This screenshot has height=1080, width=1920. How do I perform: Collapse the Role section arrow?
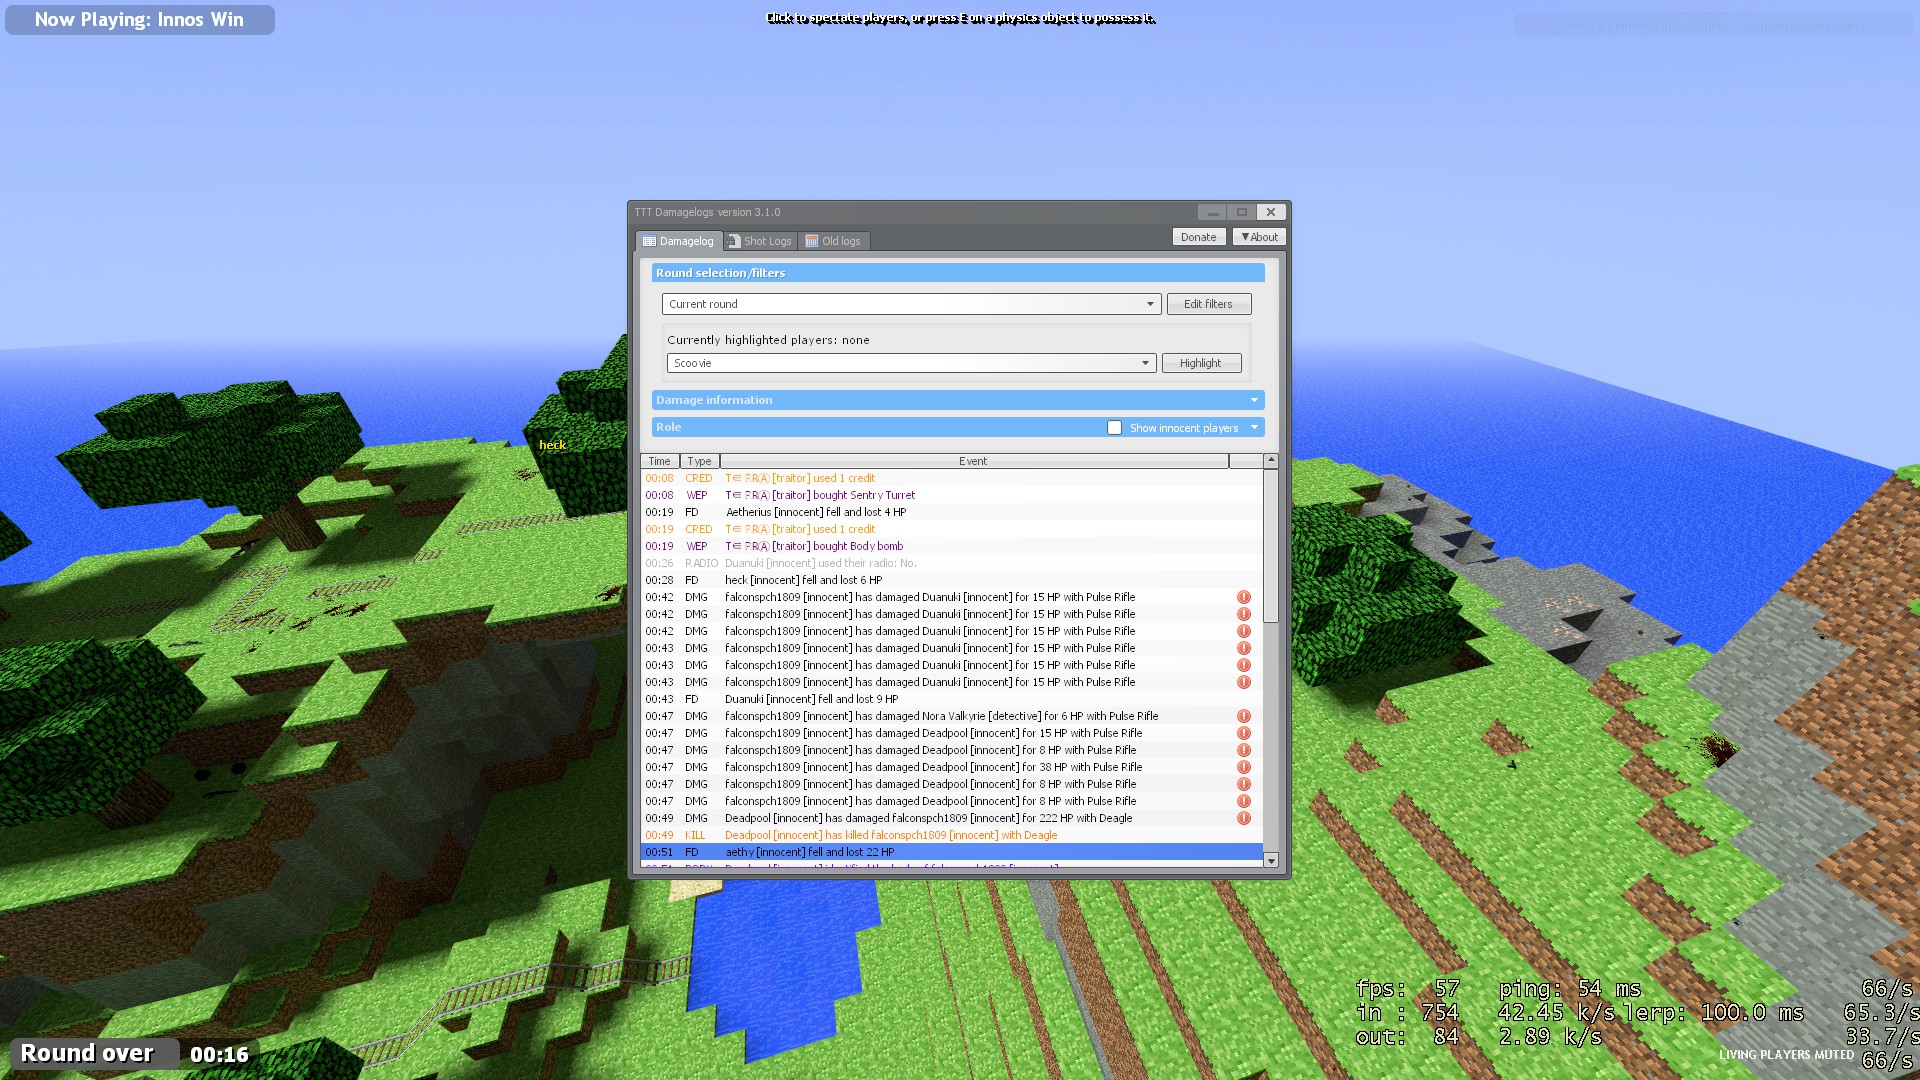pos(1254,428)
